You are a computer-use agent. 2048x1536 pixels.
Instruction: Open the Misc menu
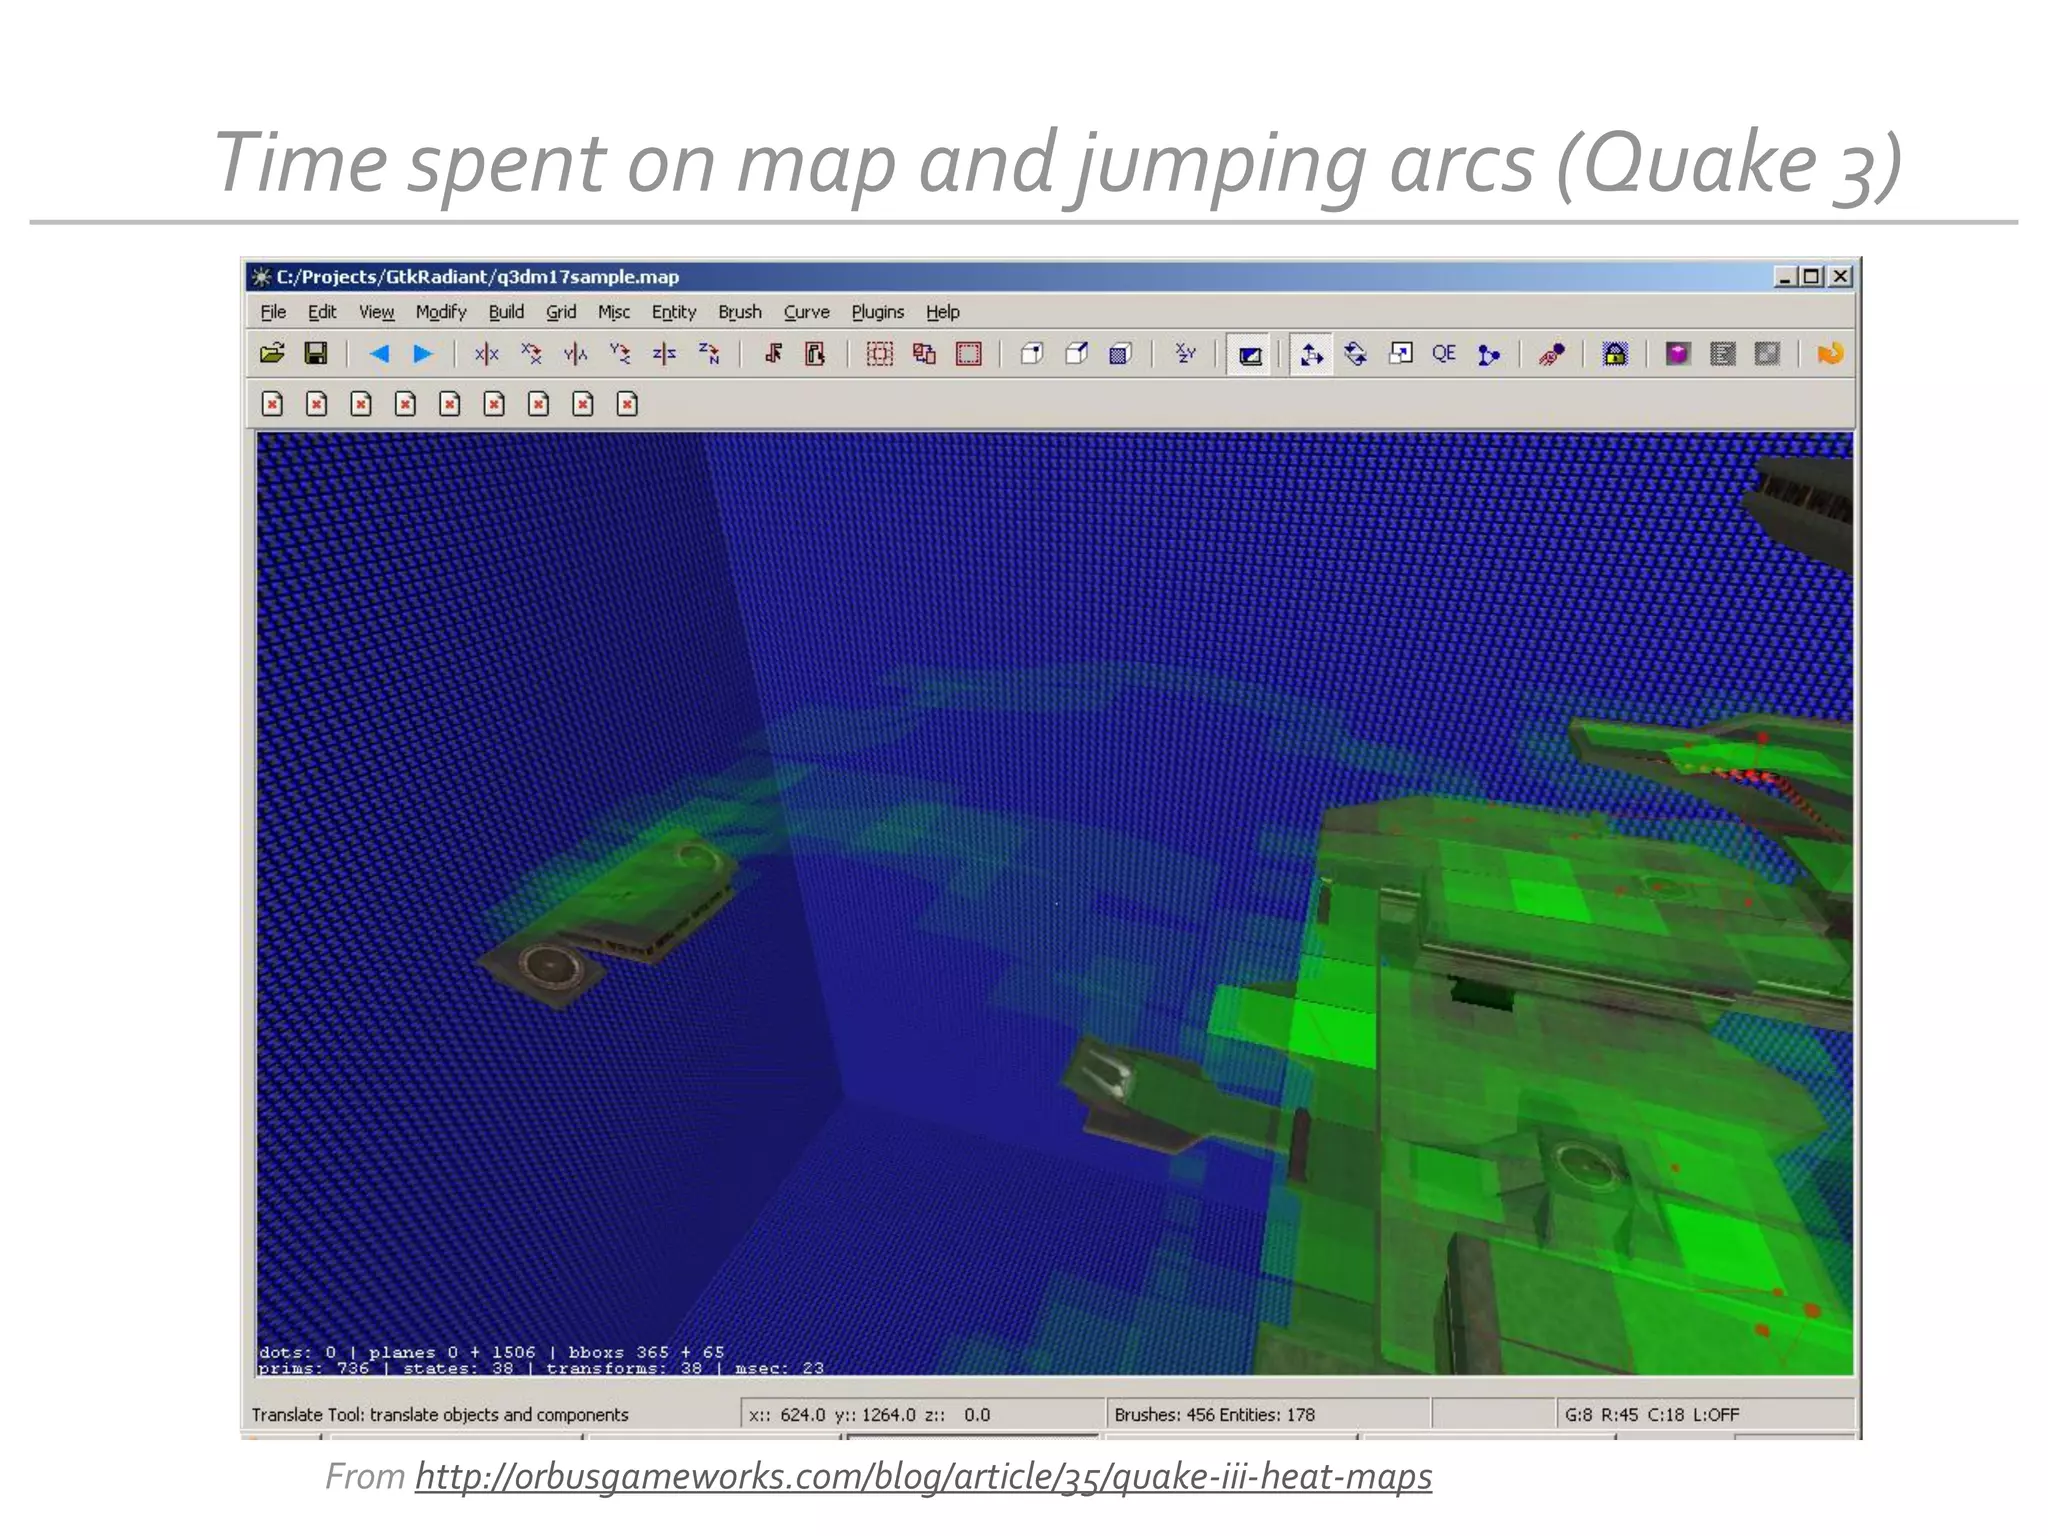(x=614, y=312)
